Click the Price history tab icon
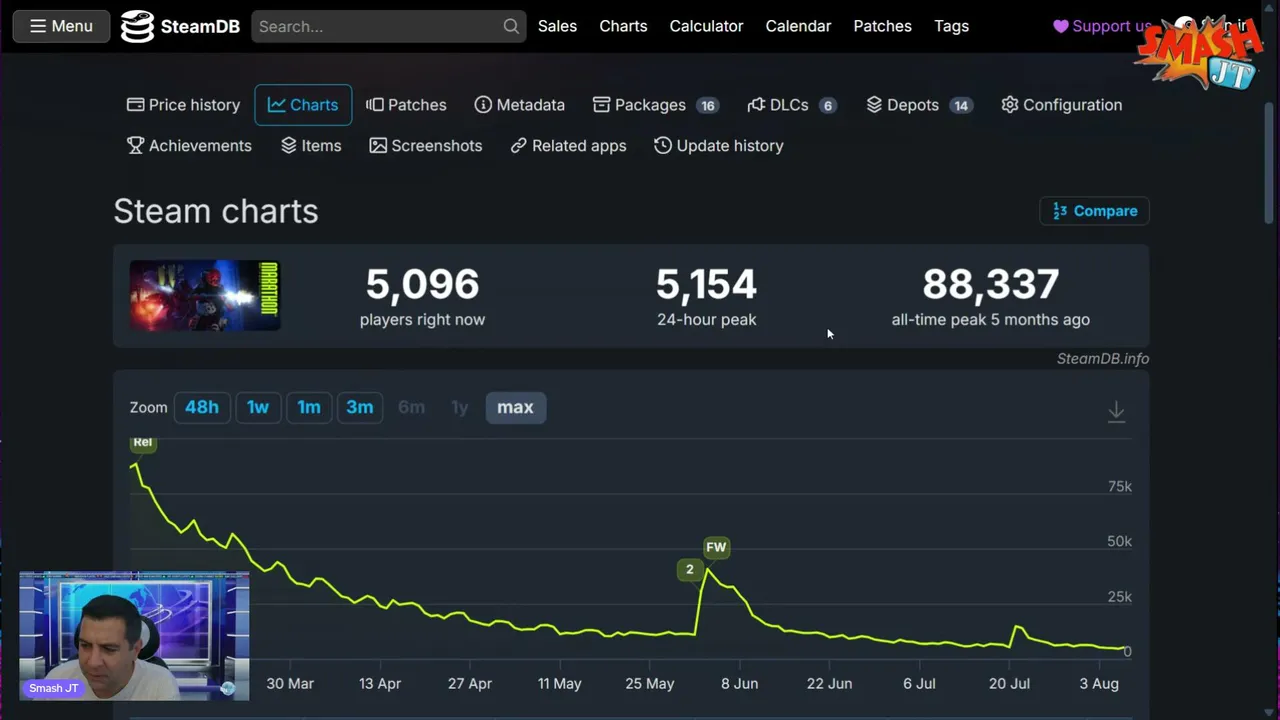 (135, 105)
